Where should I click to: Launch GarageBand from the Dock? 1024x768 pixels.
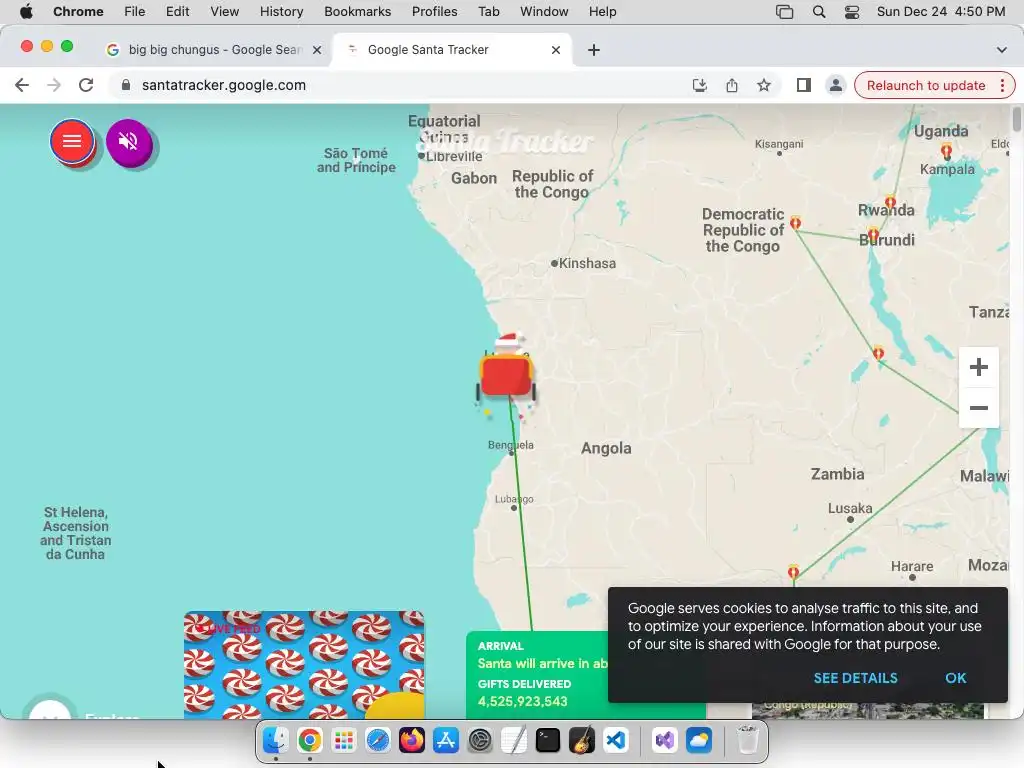pos(581,741)
